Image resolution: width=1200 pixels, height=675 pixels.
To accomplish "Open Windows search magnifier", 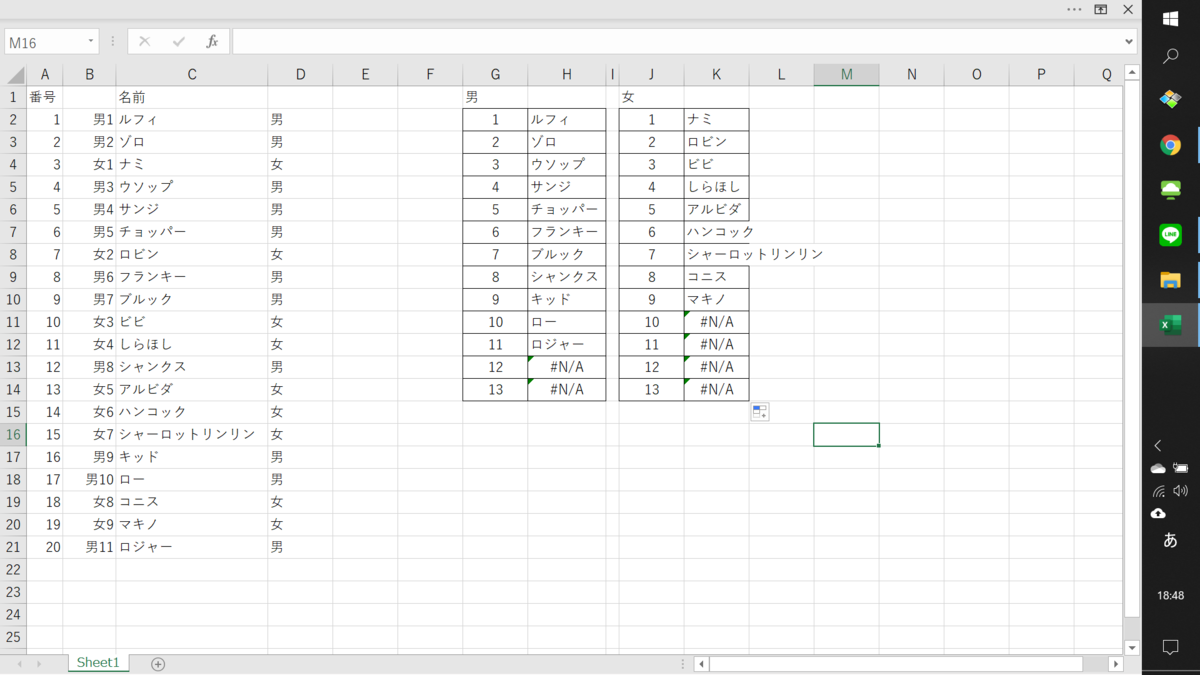I will (x=1170, y=56).
